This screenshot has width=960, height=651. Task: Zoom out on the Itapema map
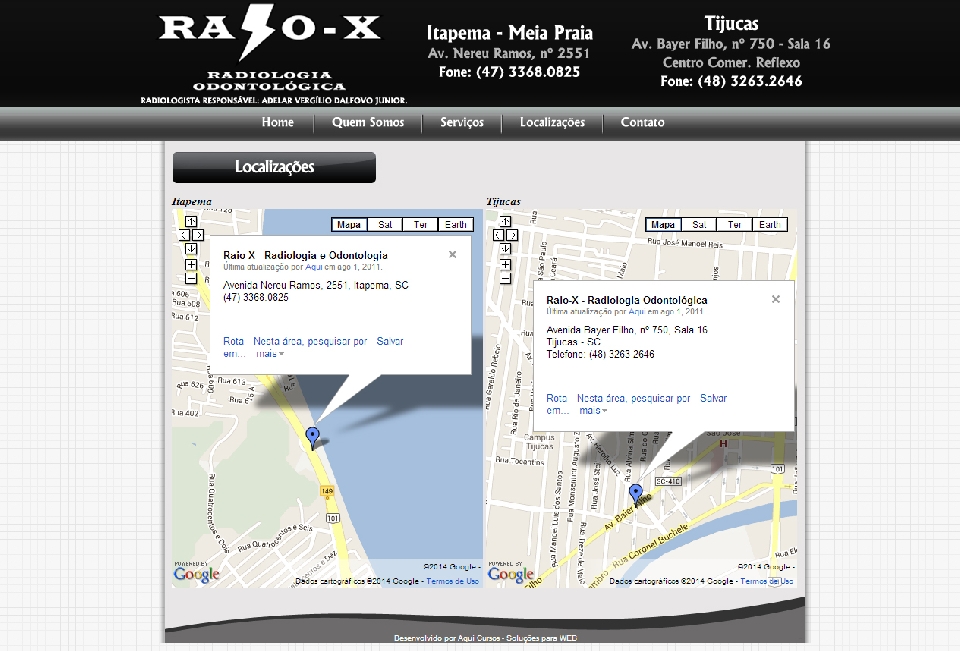pos(190,279)
